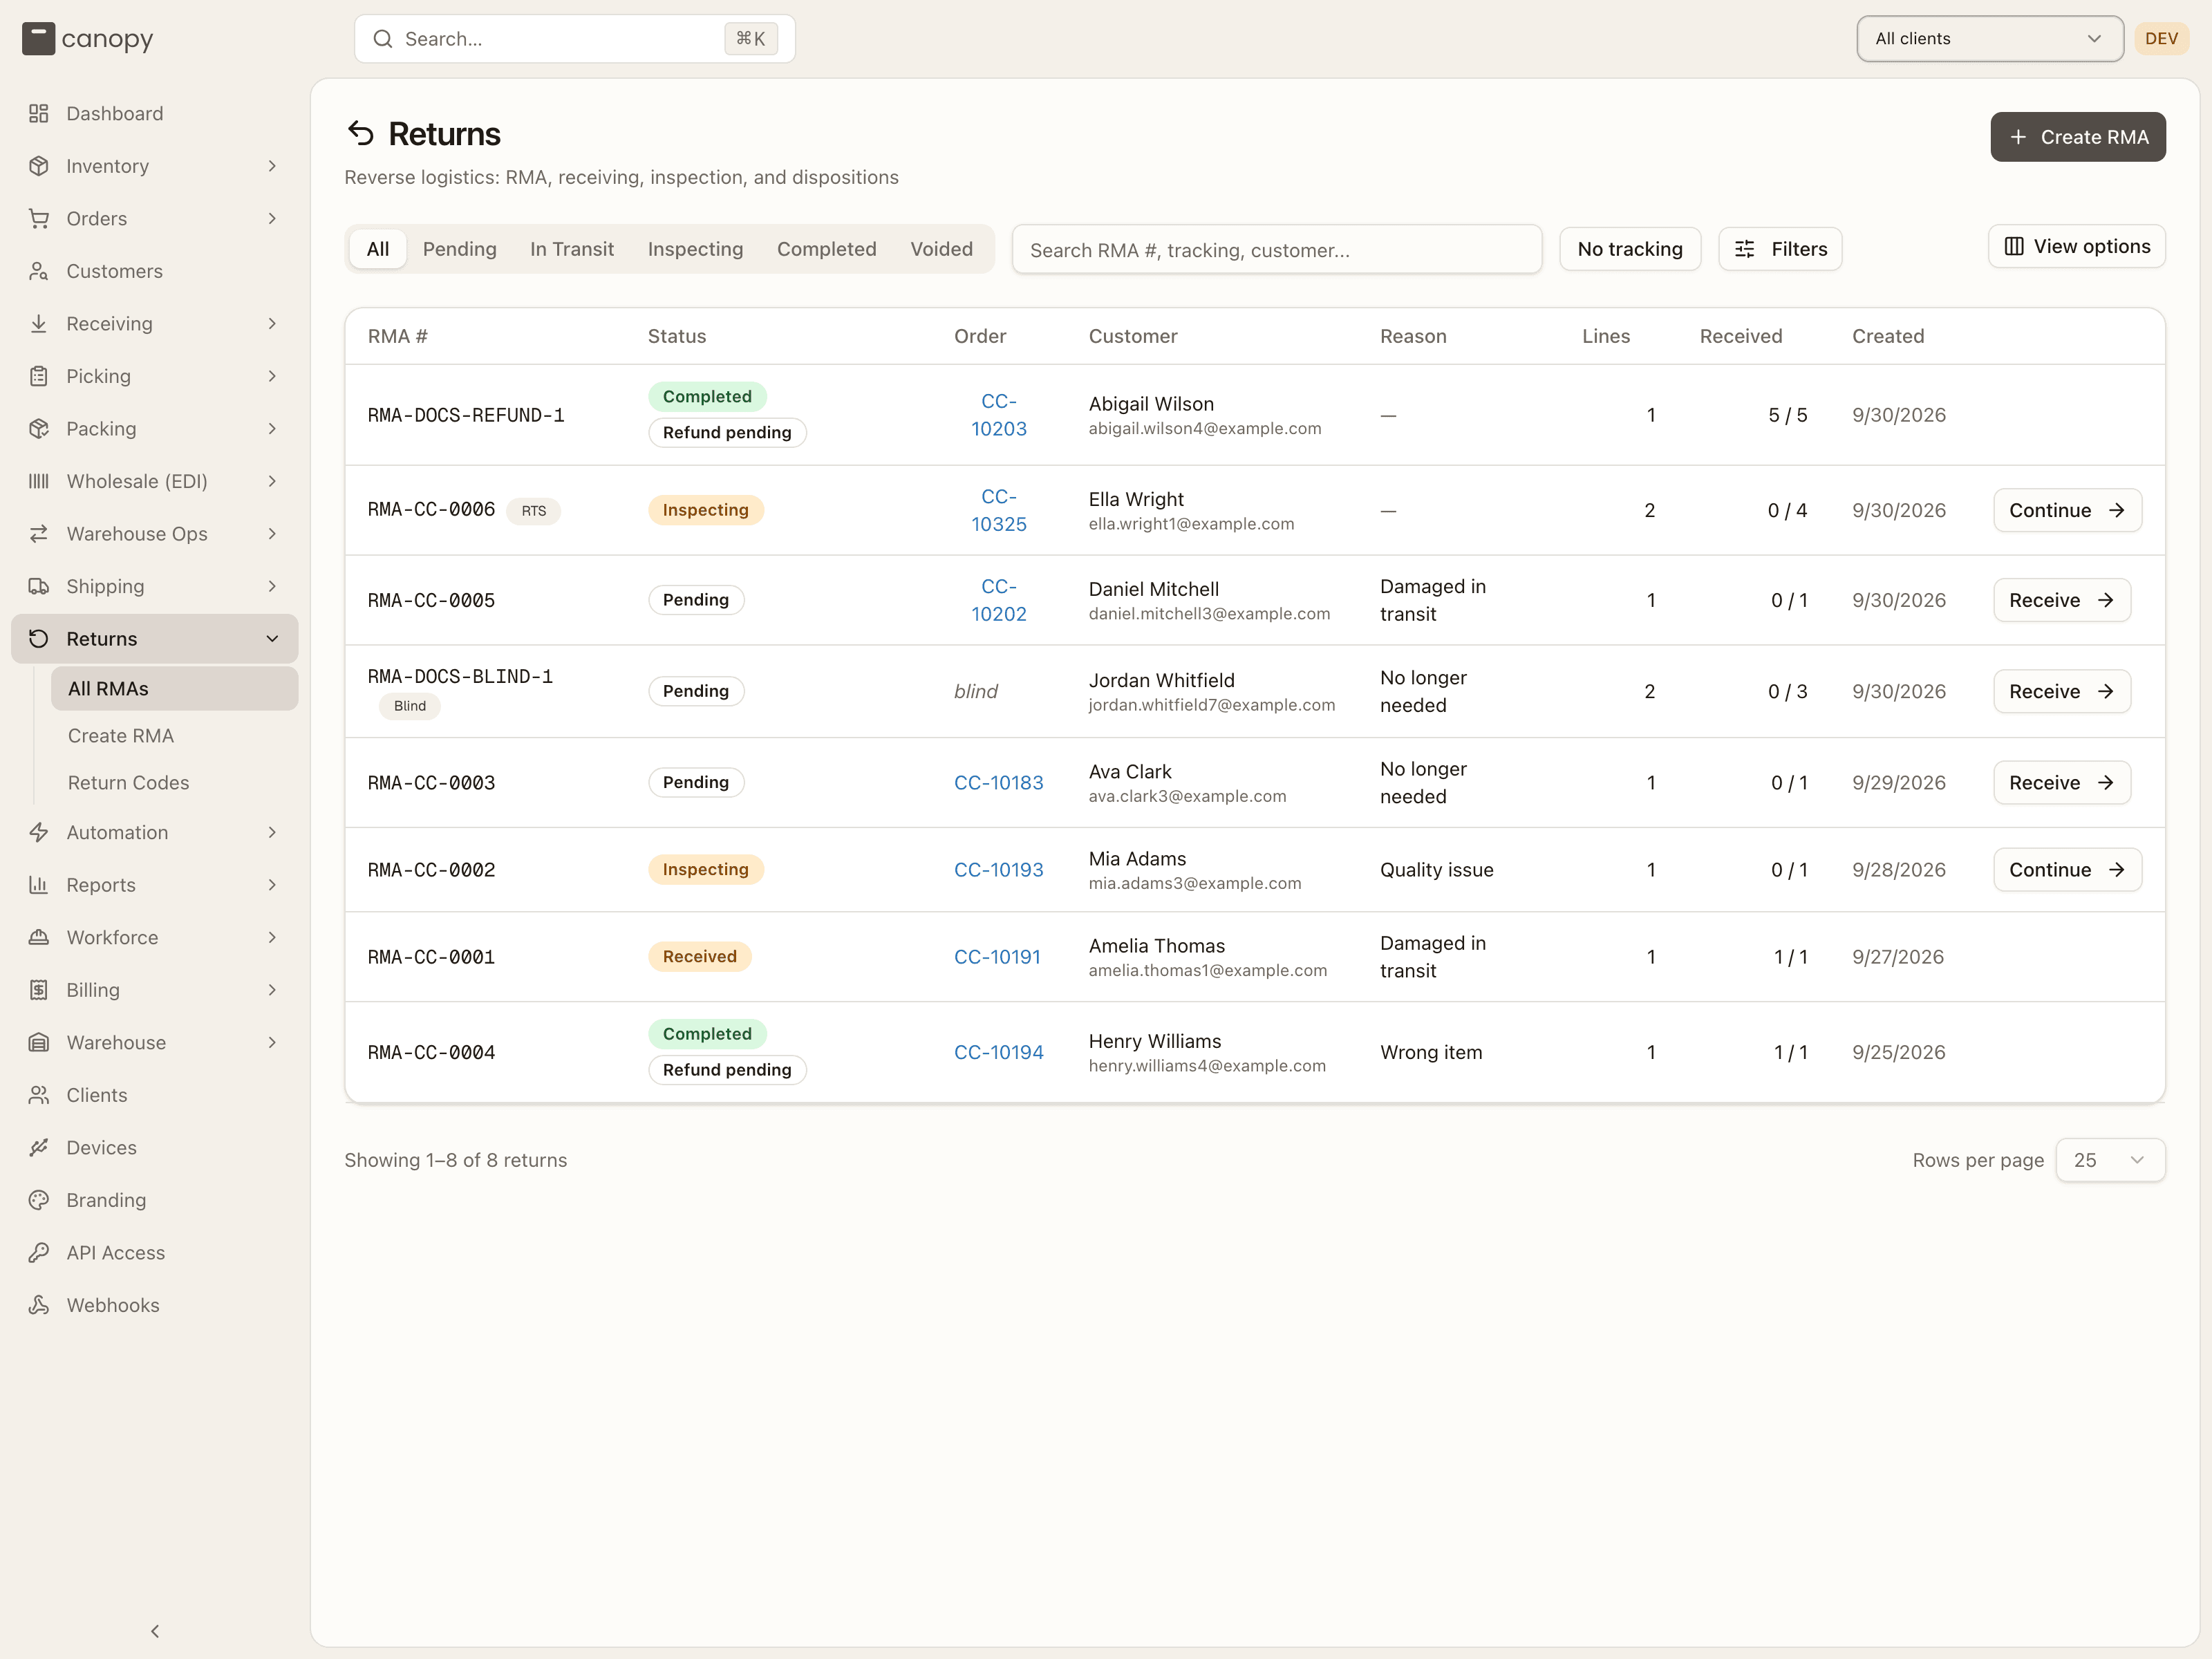This screenshot has height=1659, width=2212.
Task: Click the Billing receipt icon
Action: coord(39,990)
